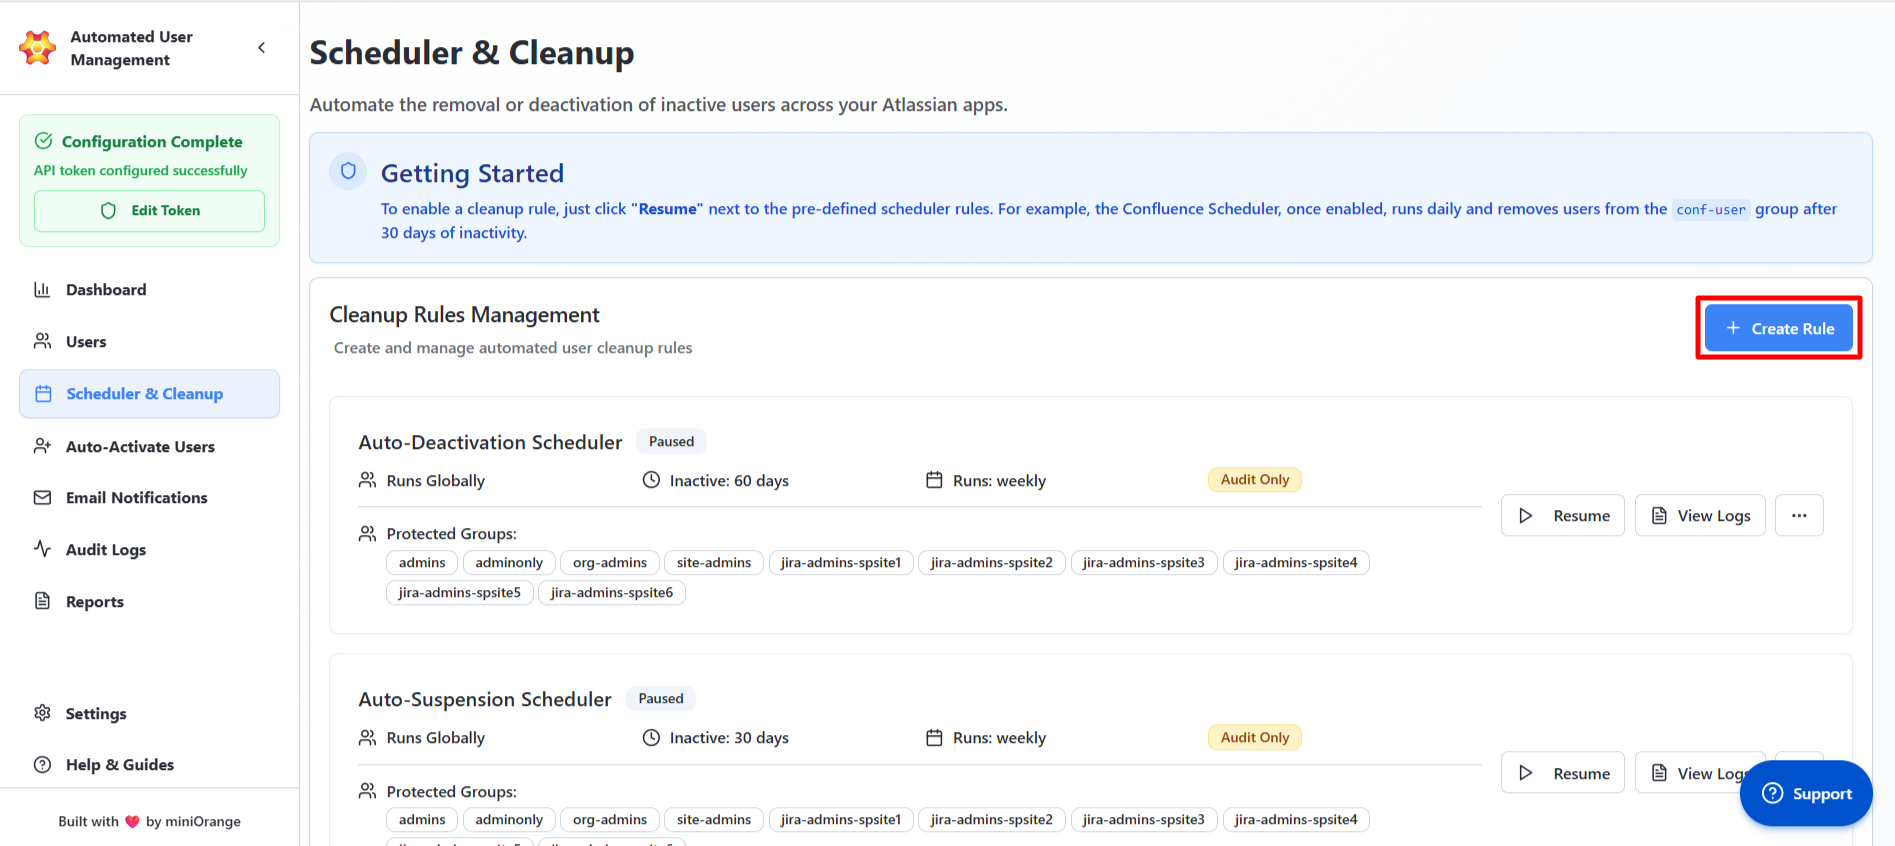Click the Auto-Activate Users person-plus icon
The width and height of the screenshot is (1895, 846).
point(42,446)
